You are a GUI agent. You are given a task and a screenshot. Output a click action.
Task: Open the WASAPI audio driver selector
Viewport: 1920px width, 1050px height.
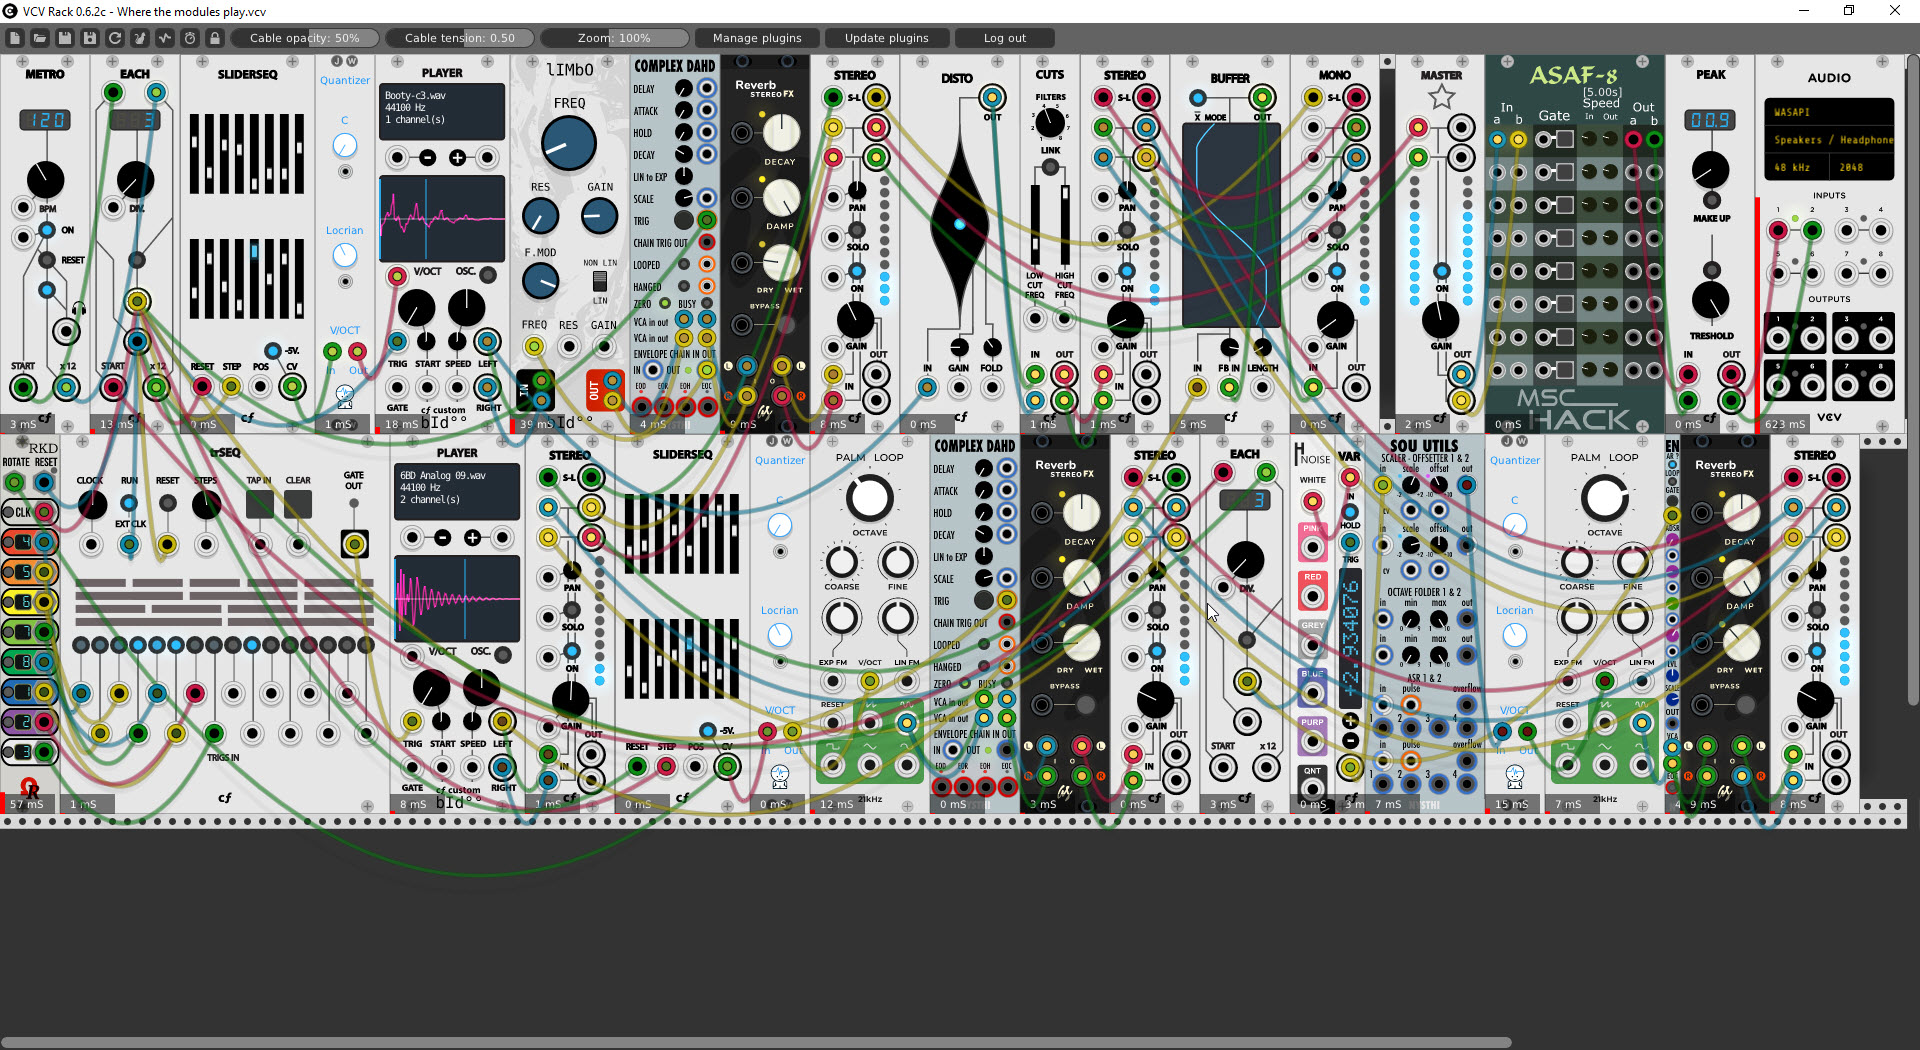point(1829,112)
